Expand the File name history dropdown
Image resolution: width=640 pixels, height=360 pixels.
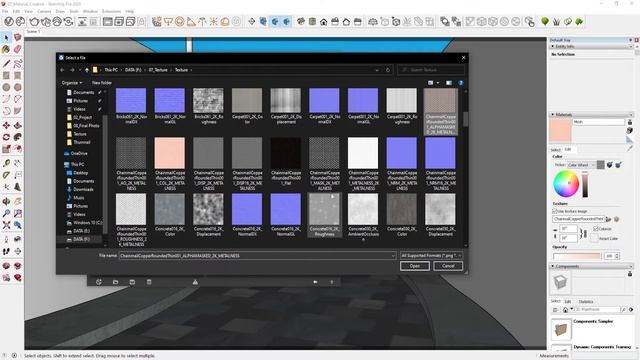click(x=393, y=256)
